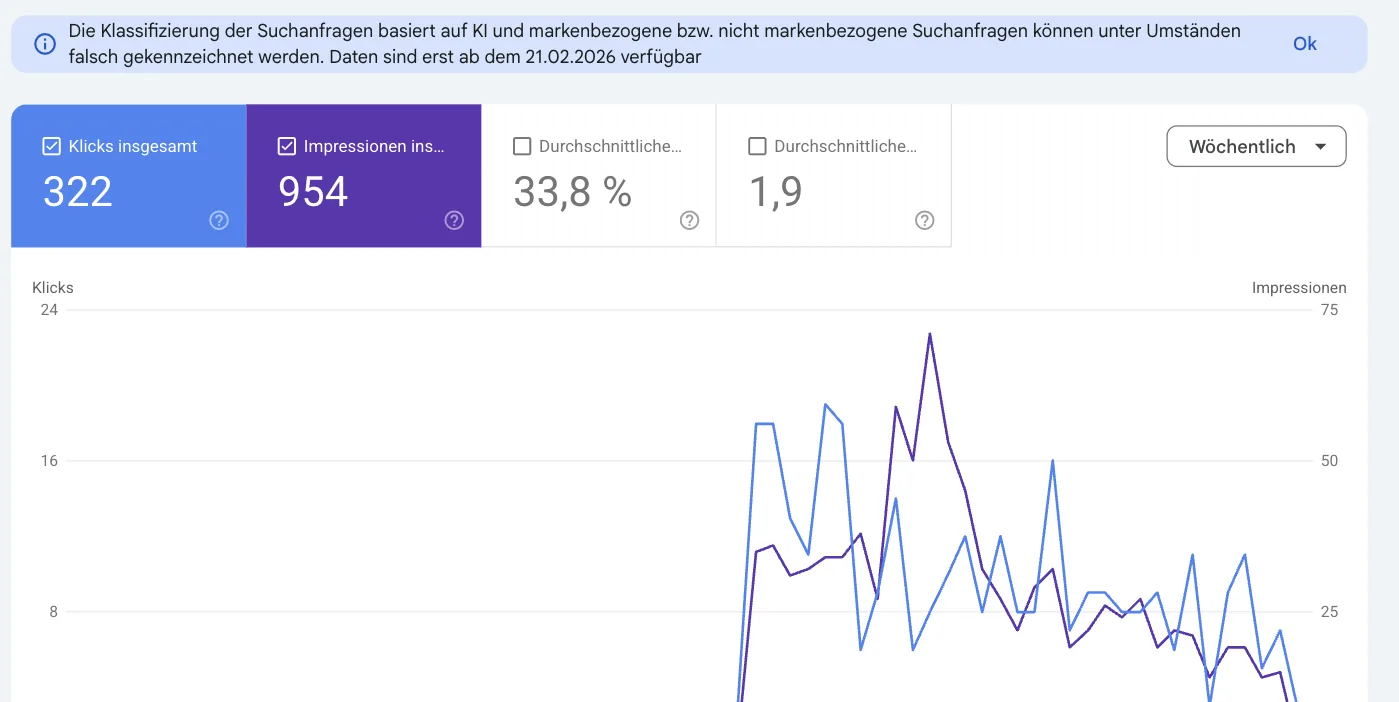Click the 322 clicks total value
The image size is (1399, 702).
78,191
